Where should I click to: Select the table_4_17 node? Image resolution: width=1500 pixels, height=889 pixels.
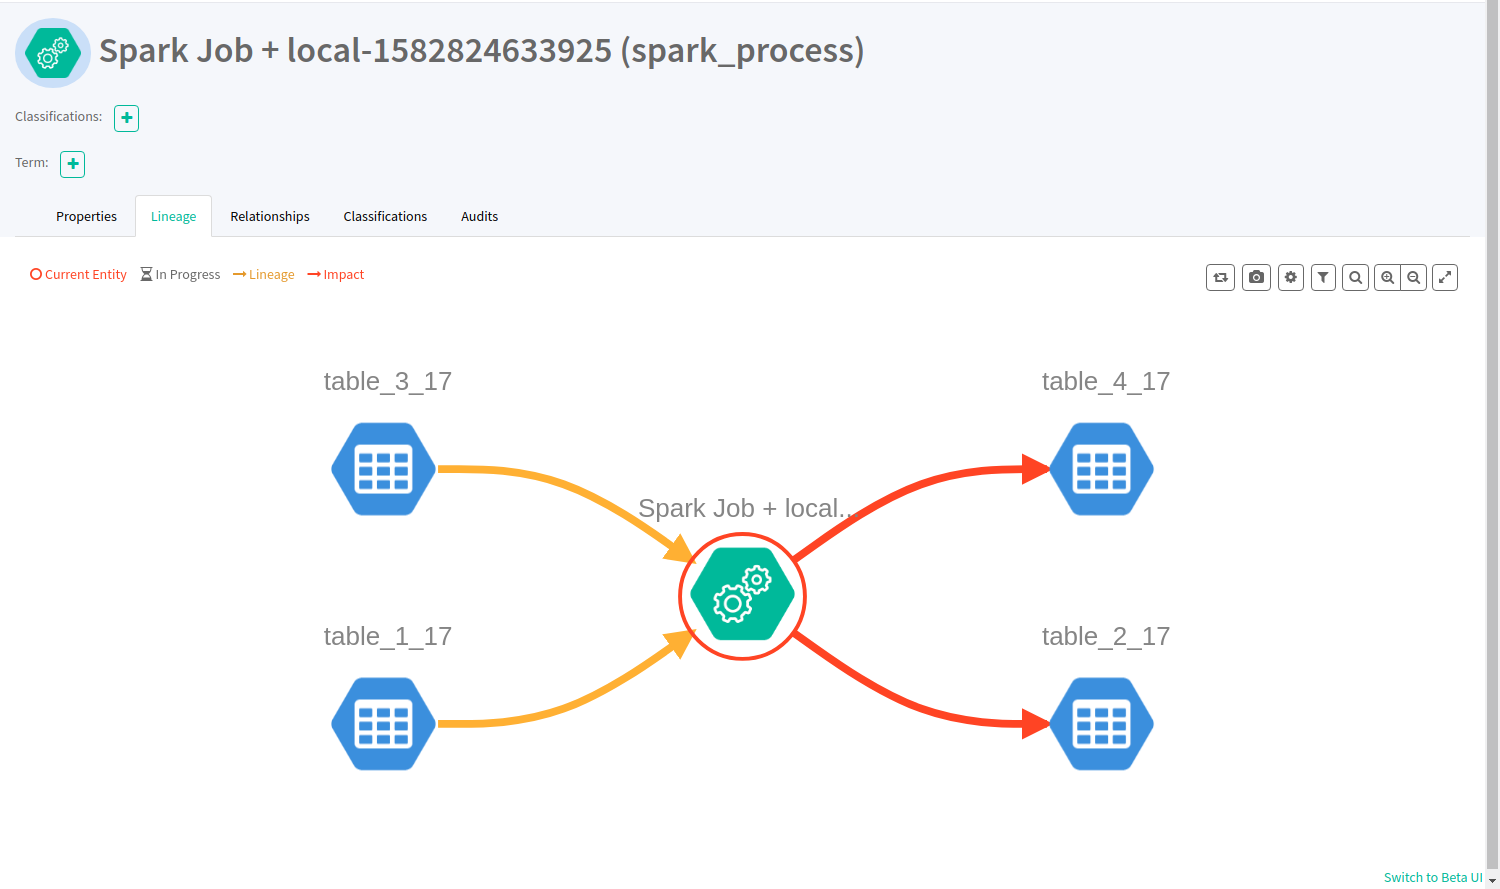click(1101, 468)
